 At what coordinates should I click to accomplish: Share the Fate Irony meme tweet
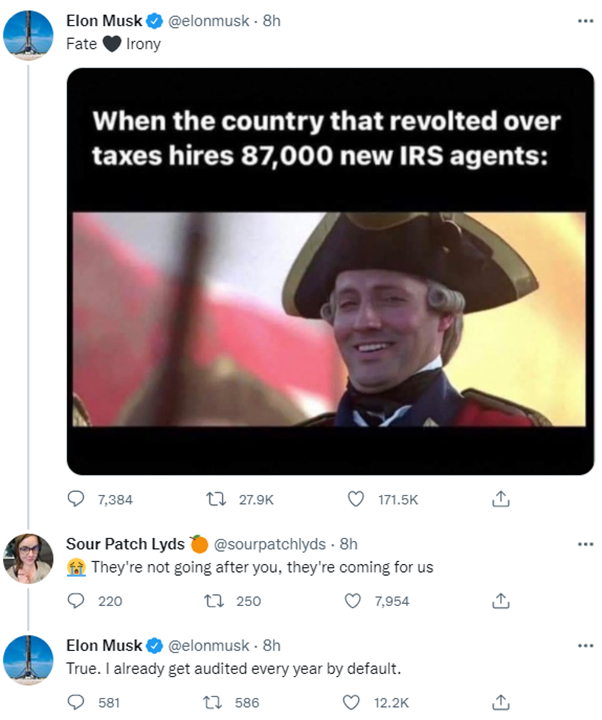[x=503, y=498]
